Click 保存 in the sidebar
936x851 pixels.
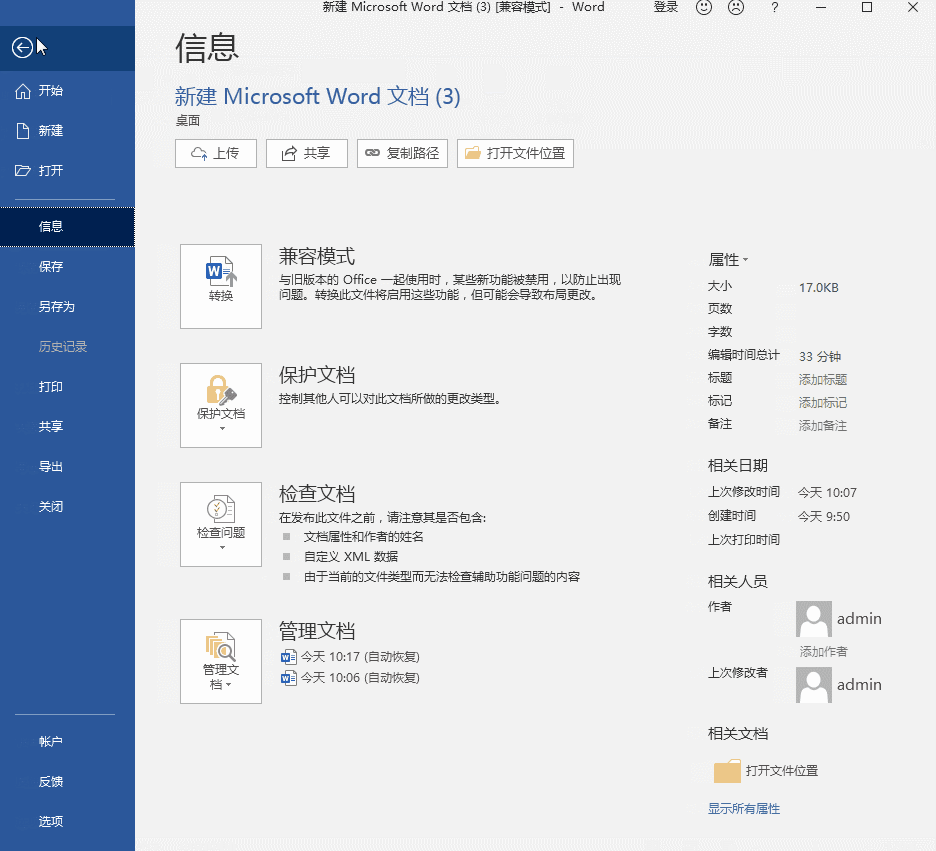point(67,267)
